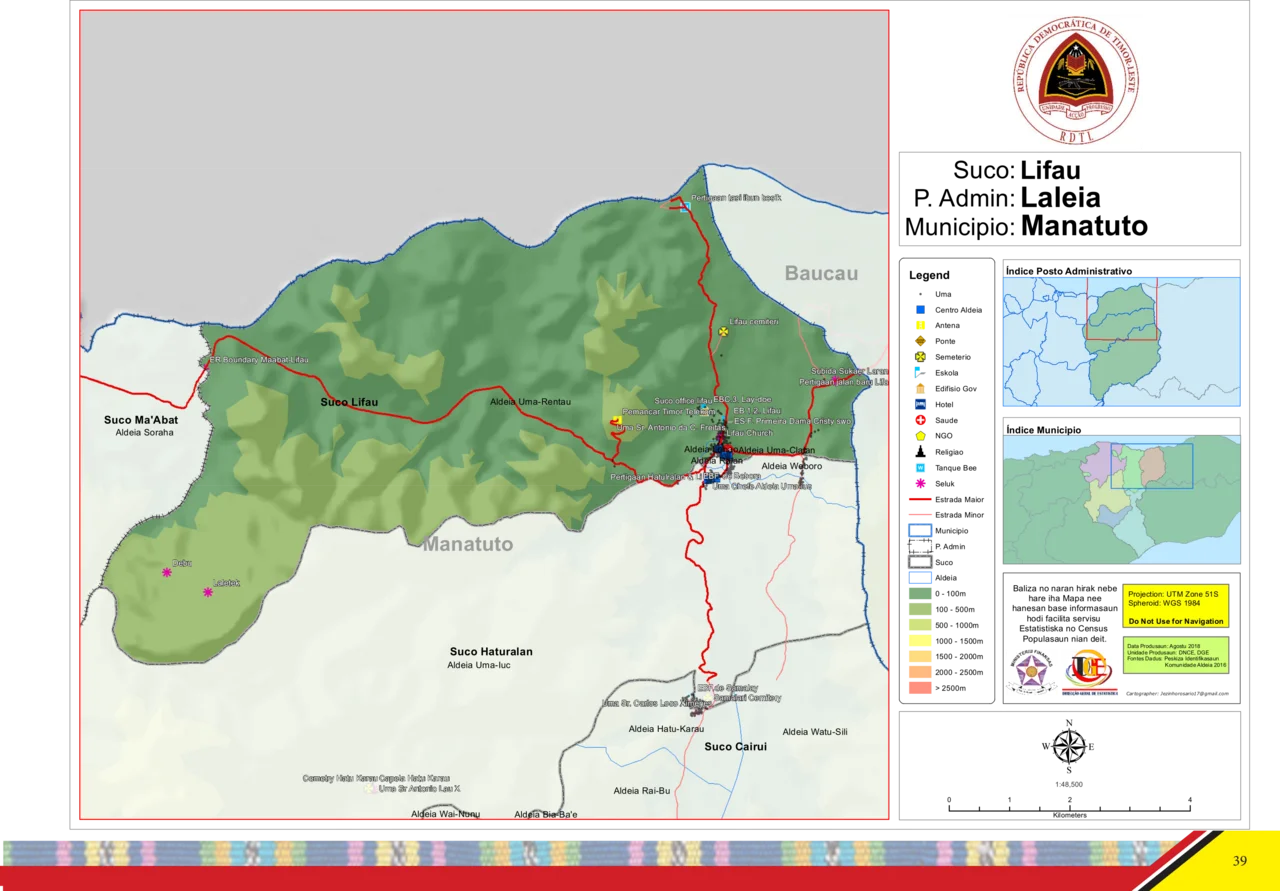Click the yellow marker near Uma Sr. Antonio Freitas
1280x891 pixels.
tap(616, 421)
